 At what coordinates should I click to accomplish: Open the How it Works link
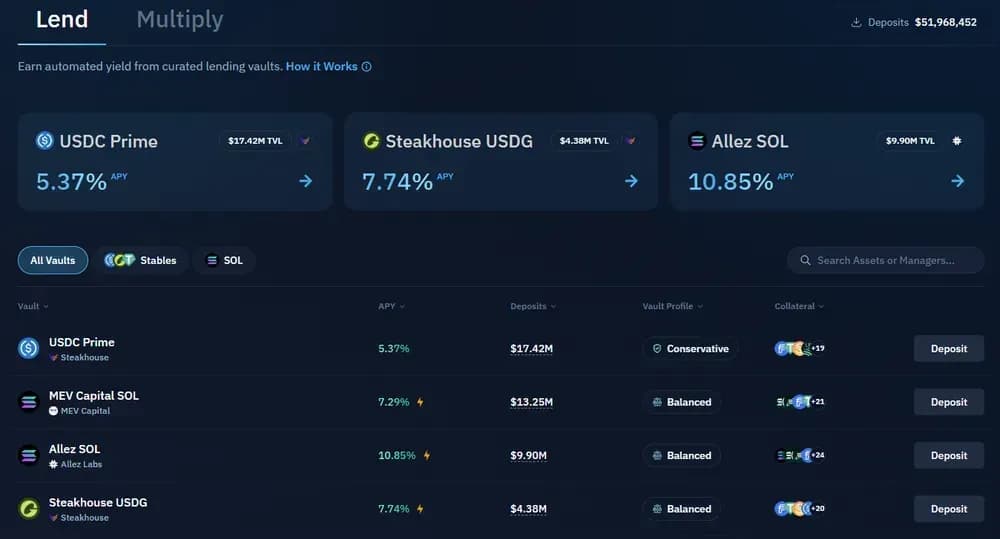click(321, 66)
